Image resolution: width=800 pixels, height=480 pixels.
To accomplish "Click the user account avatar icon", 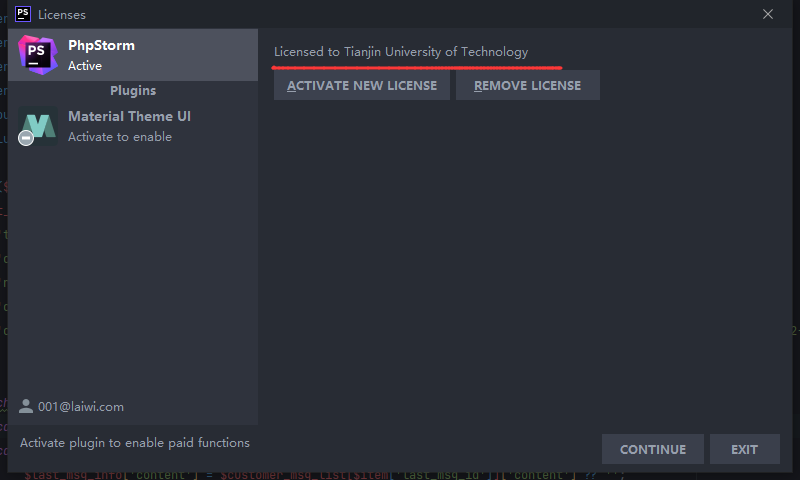I will pos(26,407).
